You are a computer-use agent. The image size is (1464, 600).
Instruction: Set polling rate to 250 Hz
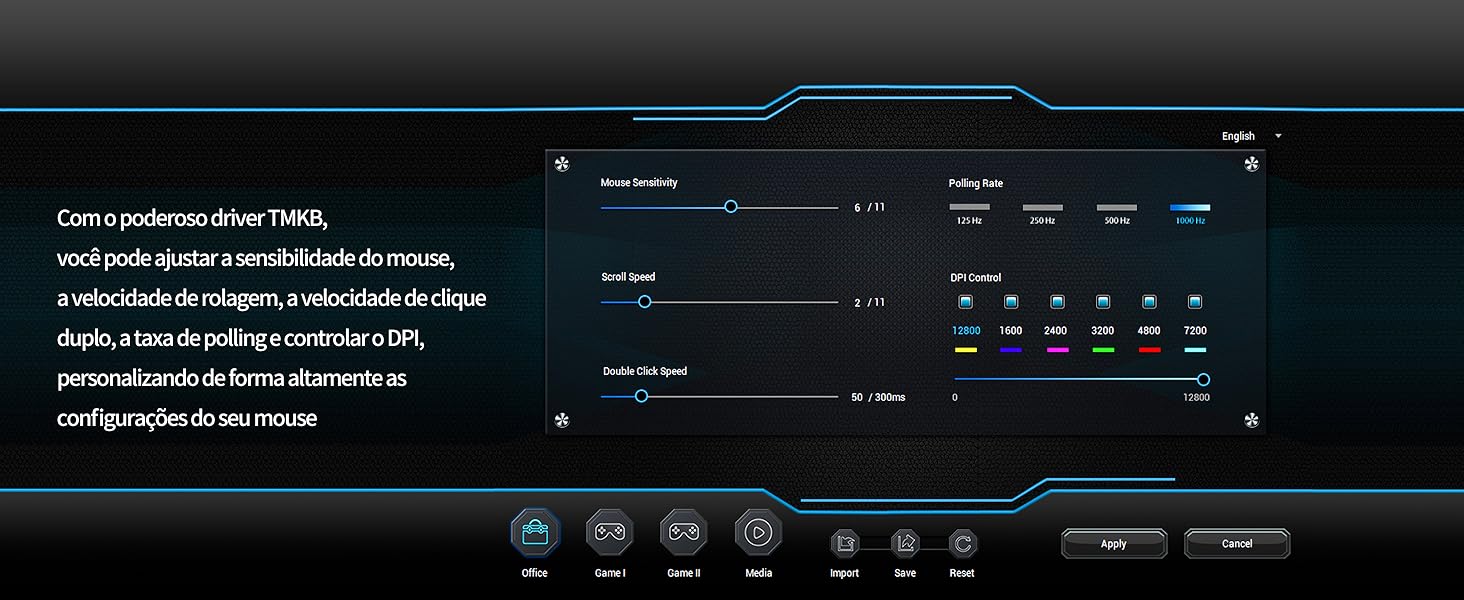click(x=1043, y=207)
